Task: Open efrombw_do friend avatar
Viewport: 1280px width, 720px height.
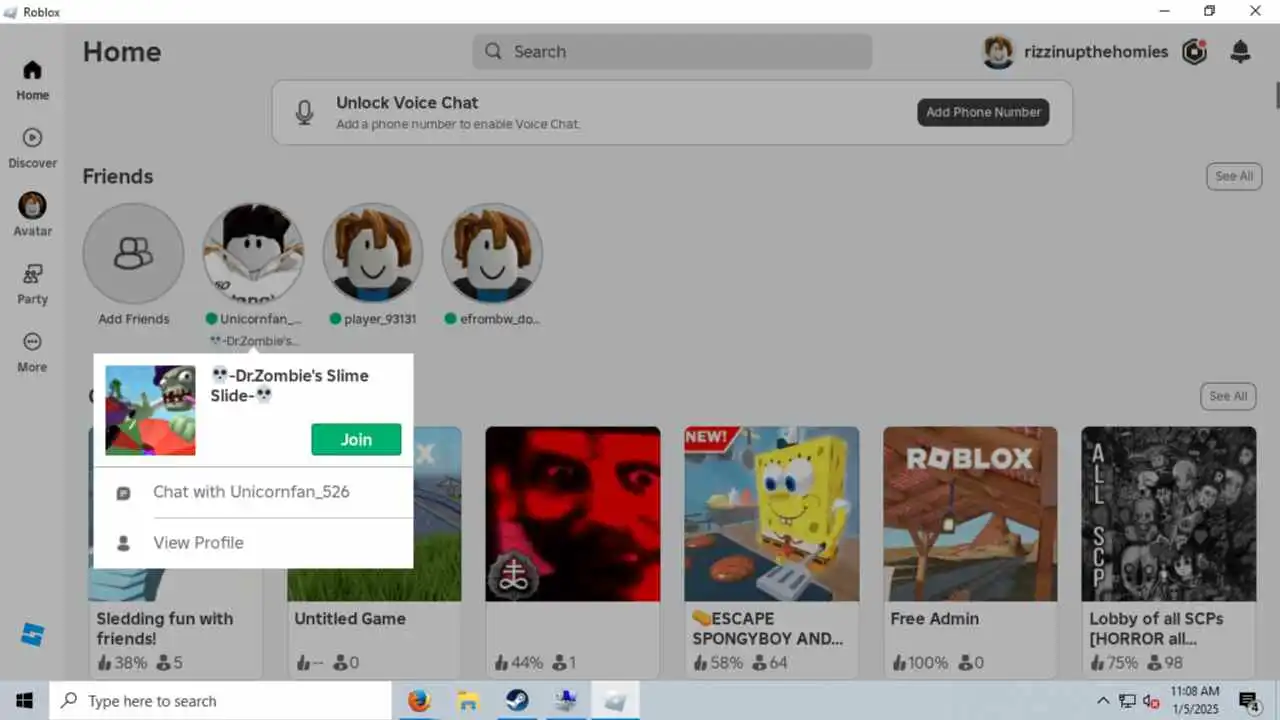Action: [x=492, y=253]
